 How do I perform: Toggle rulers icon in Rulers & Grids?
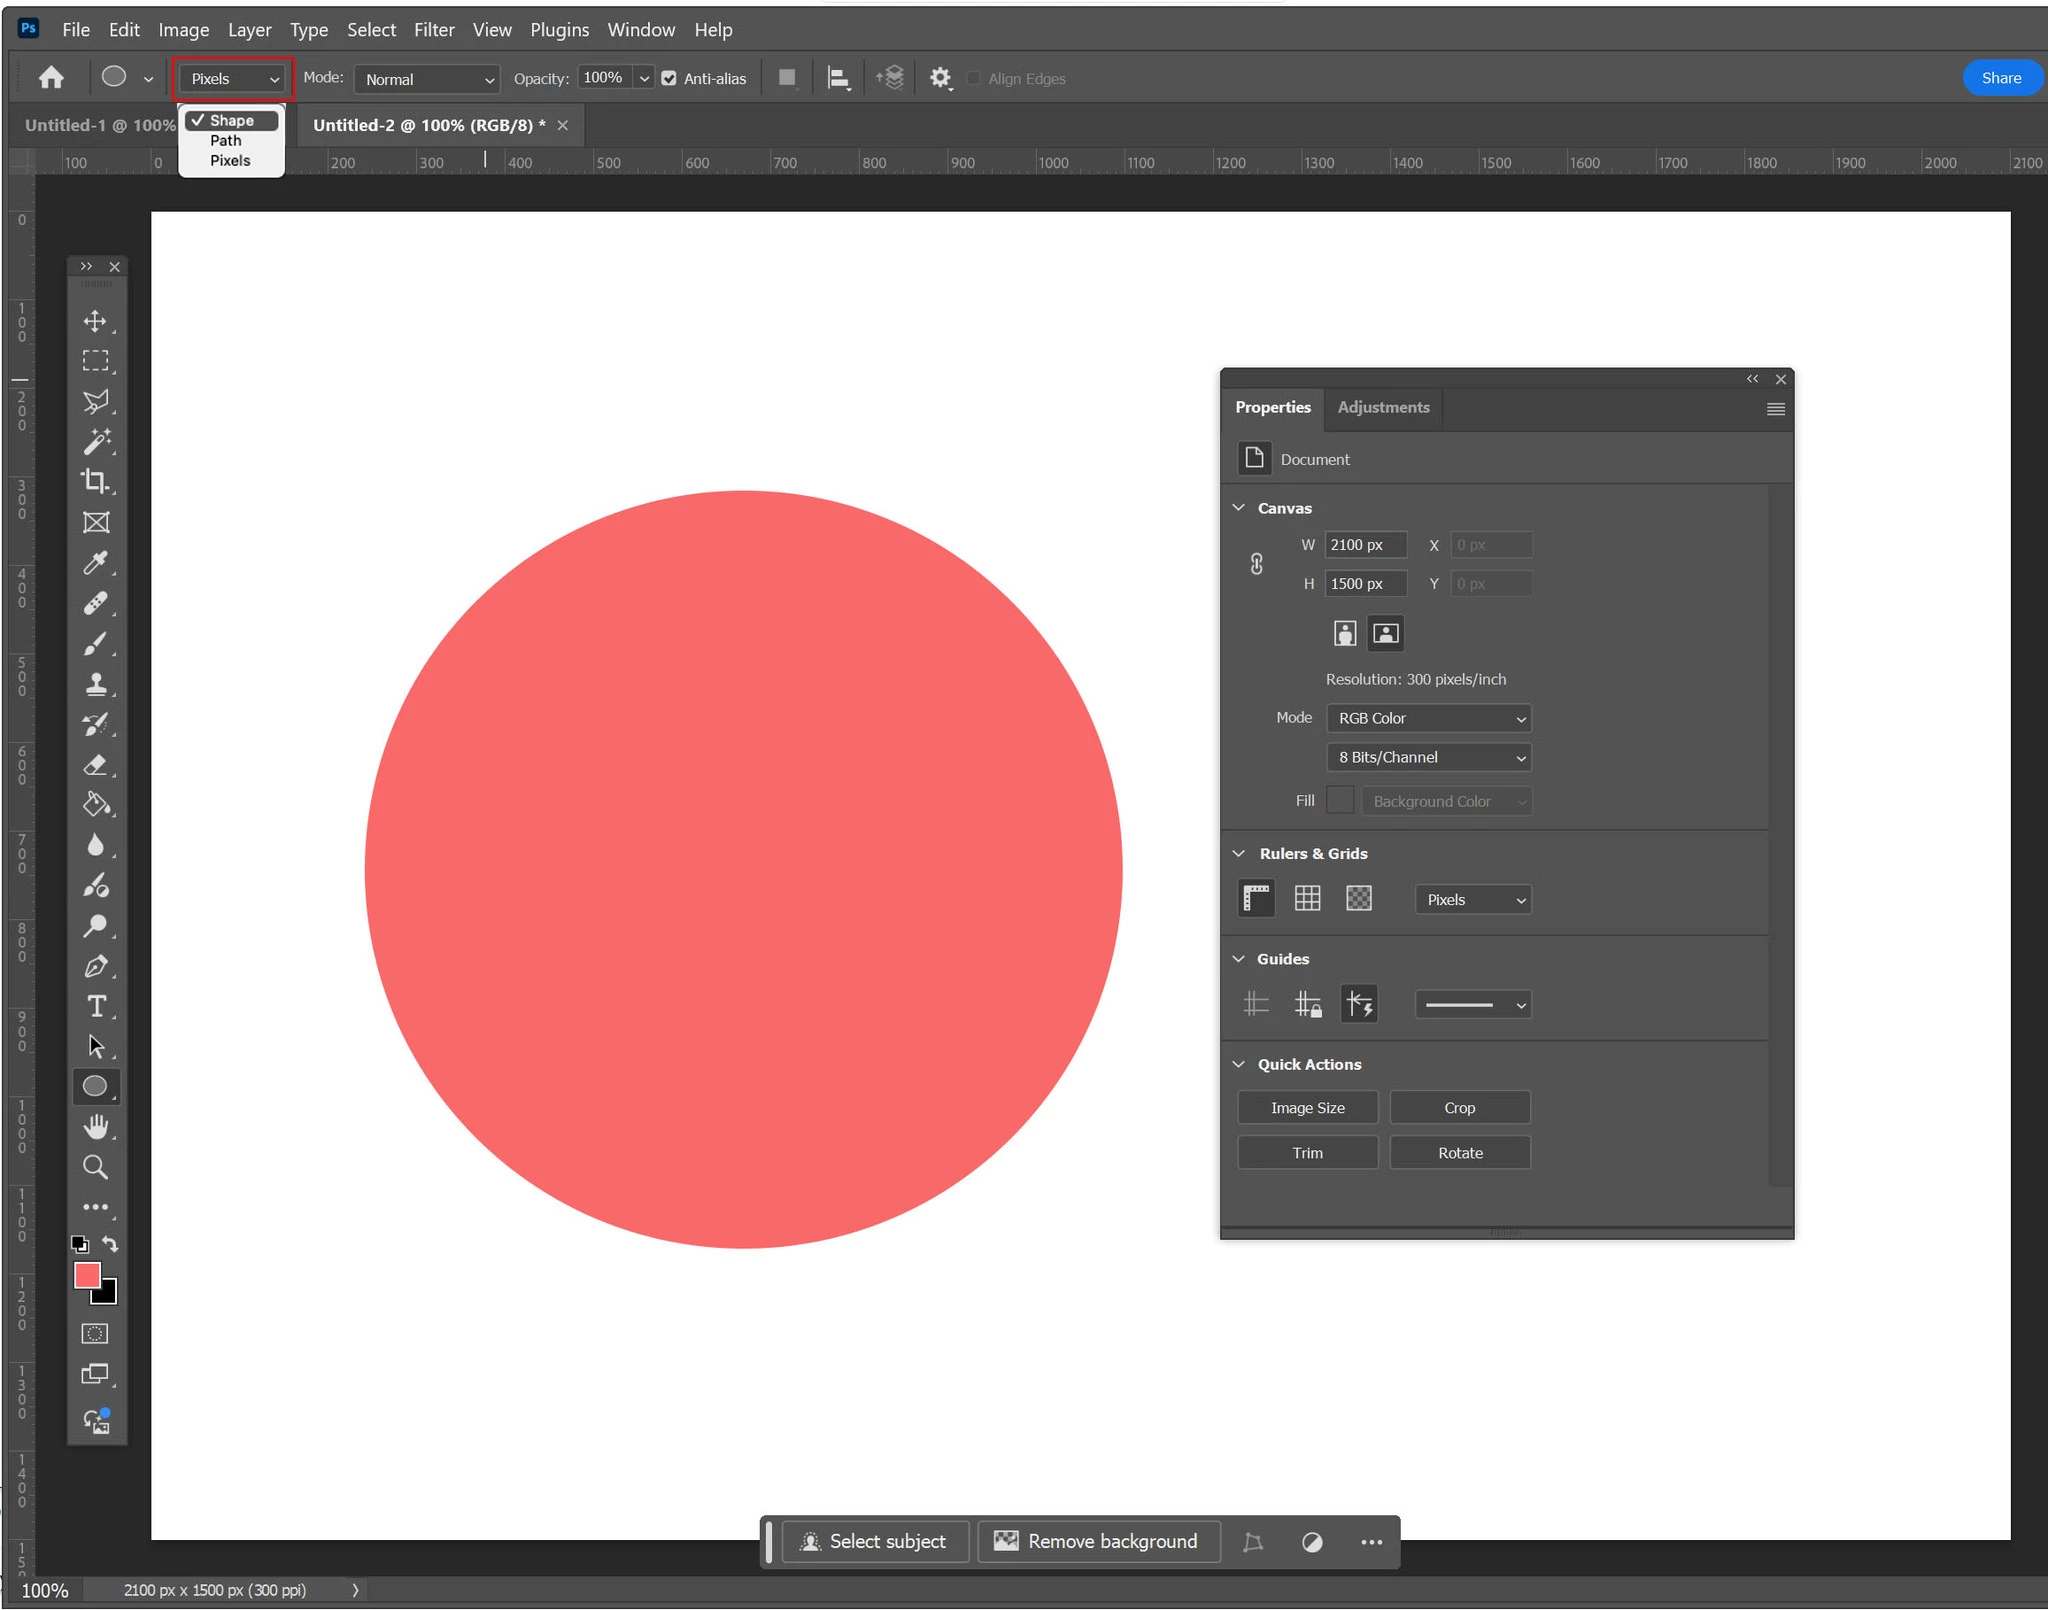[1256, 898]
